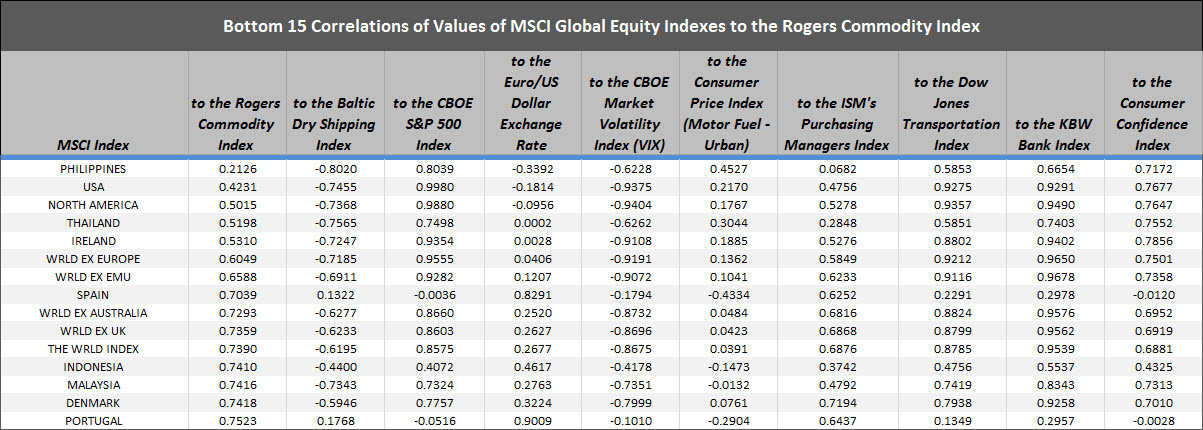Select the Baltic Dry Shipping Index header

pyautogui.click(x=334, y=124)
